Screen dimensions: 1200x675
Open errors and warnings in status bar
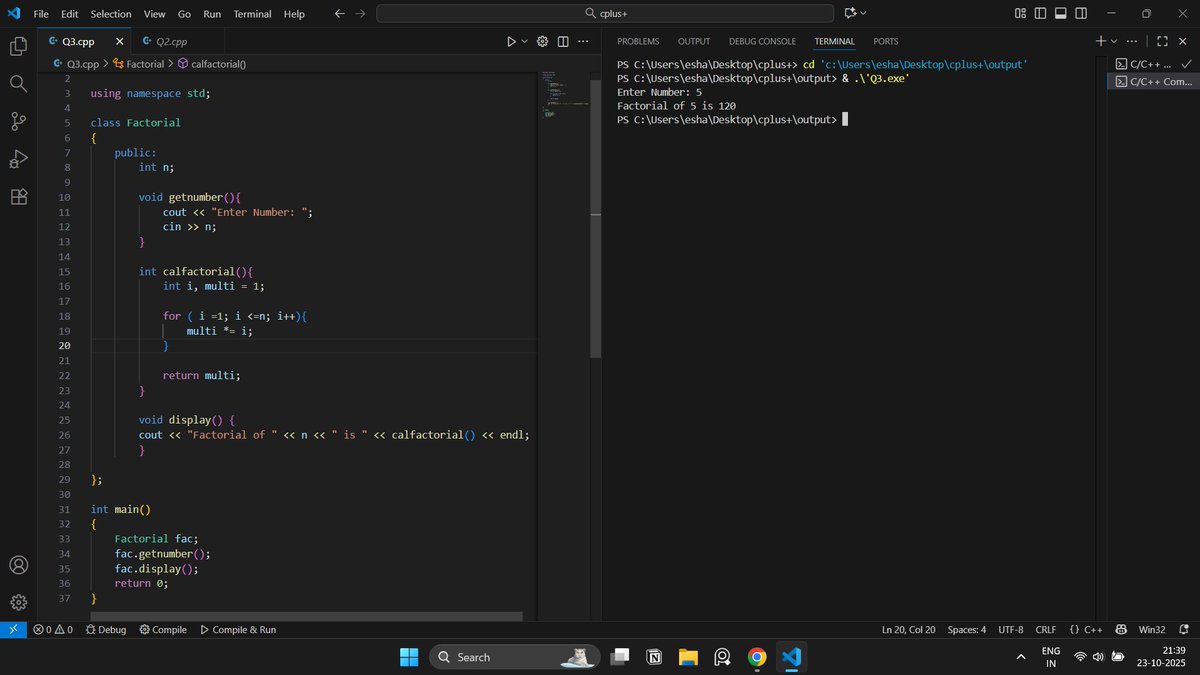(53, 630)
